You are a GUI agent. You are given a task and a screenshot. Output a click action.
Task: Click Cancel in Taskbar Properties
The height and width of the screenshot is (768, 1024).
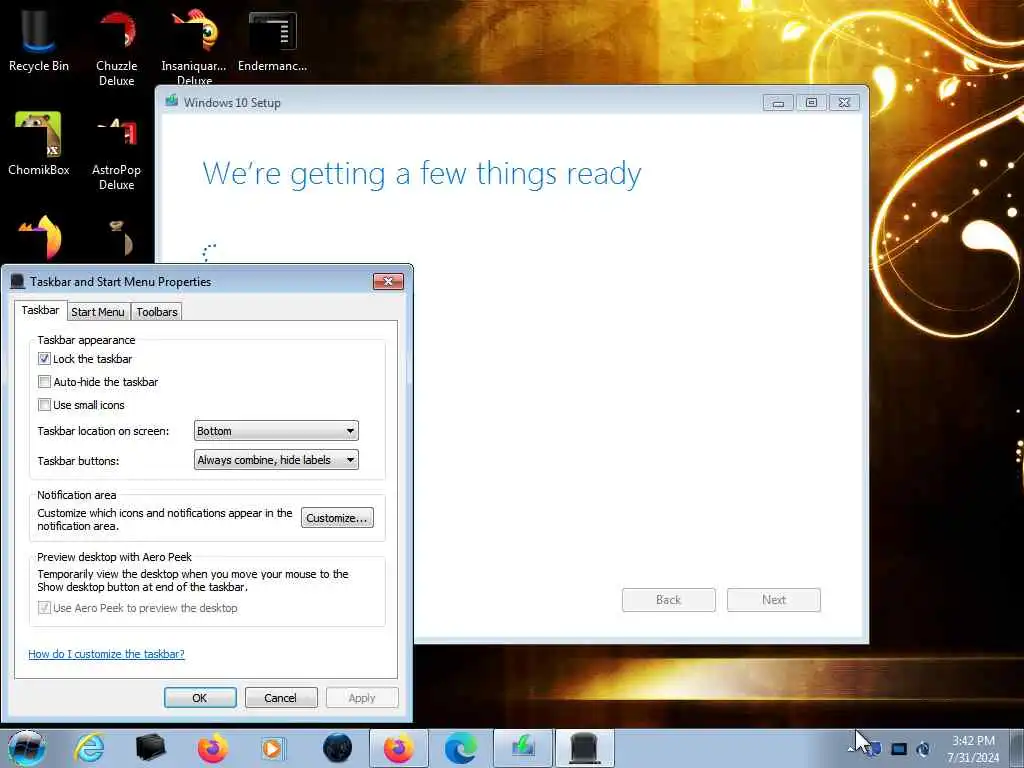coord(281,697)
